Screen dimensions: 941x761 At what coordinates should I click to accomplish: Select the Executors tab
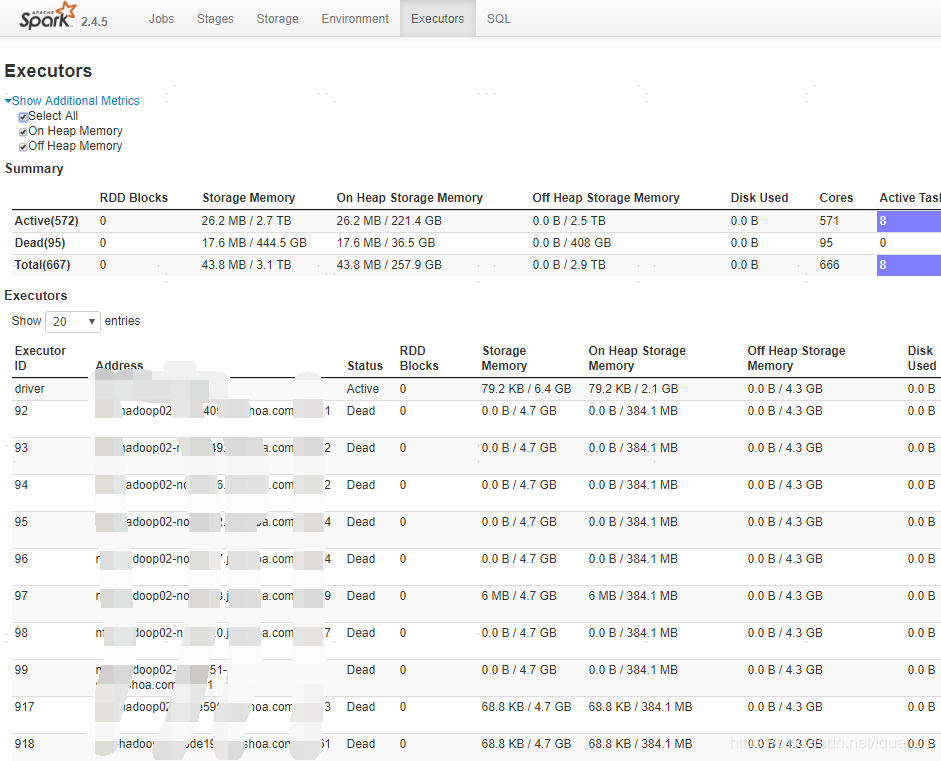pos(437,19)
